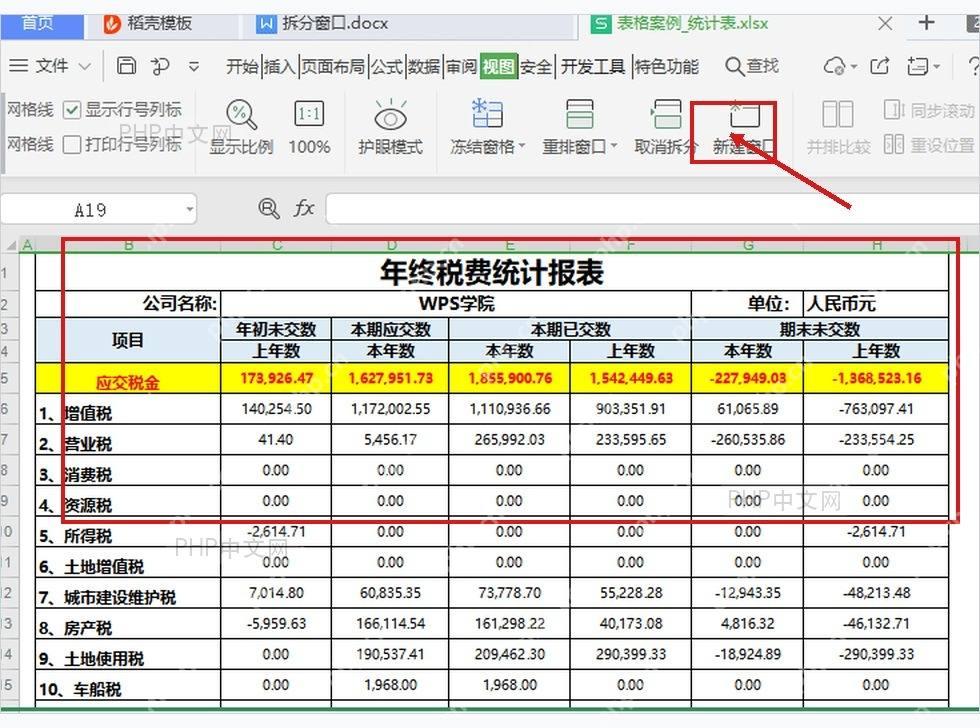Click the 查找 search button

[x=752, y=66]
